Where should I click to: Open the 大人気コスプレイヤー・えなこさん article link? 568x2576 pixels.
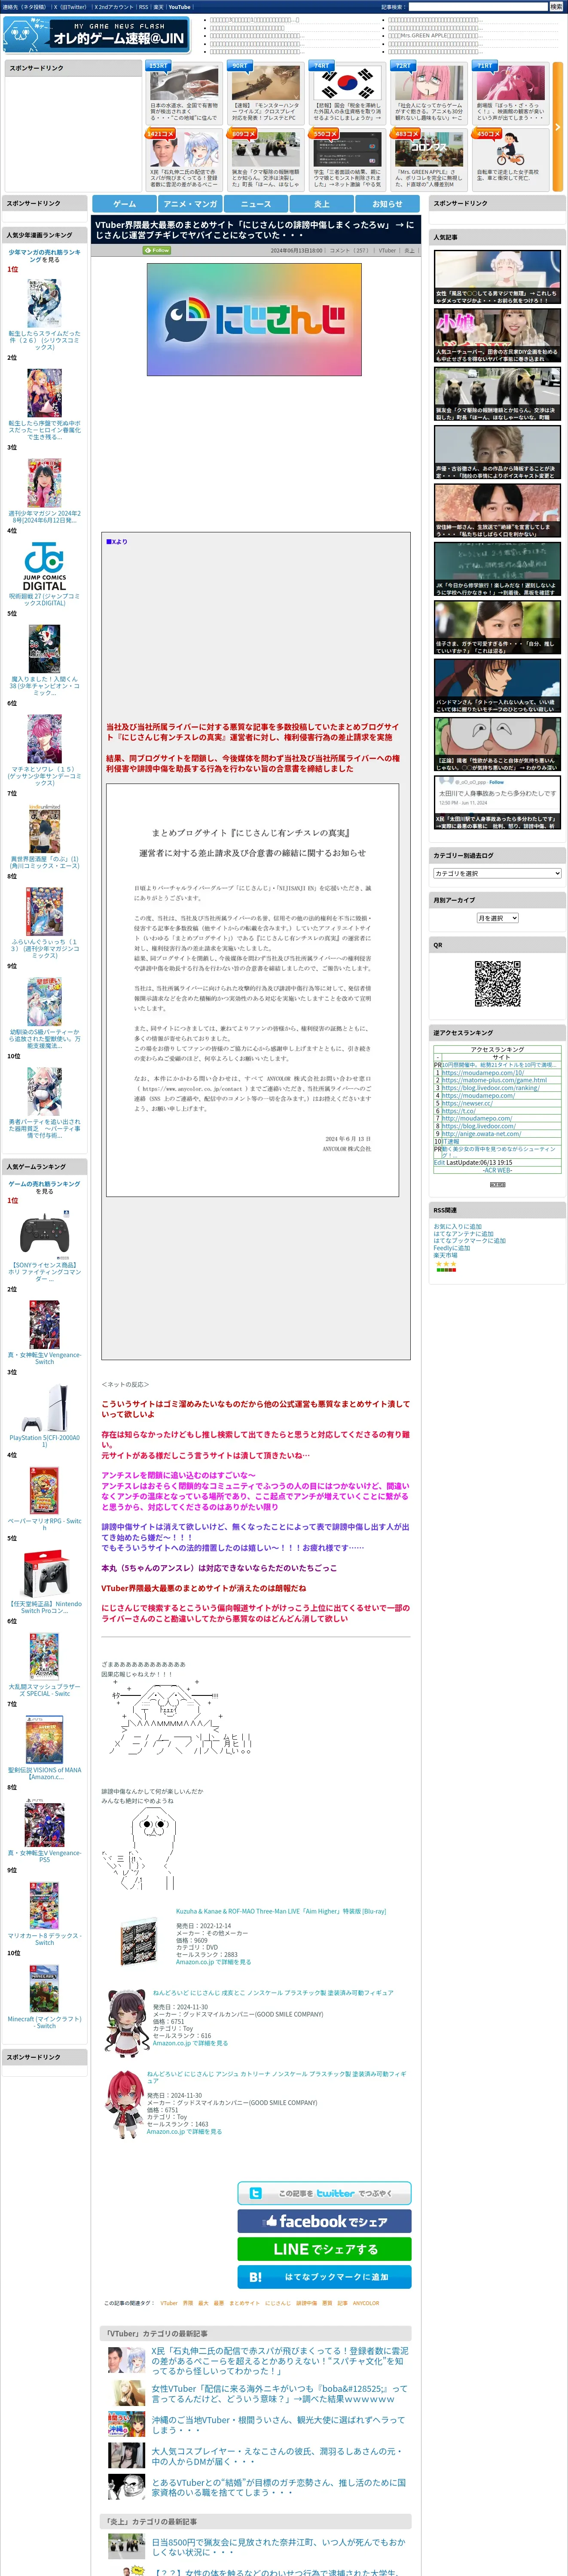(x=279, y=2456)
